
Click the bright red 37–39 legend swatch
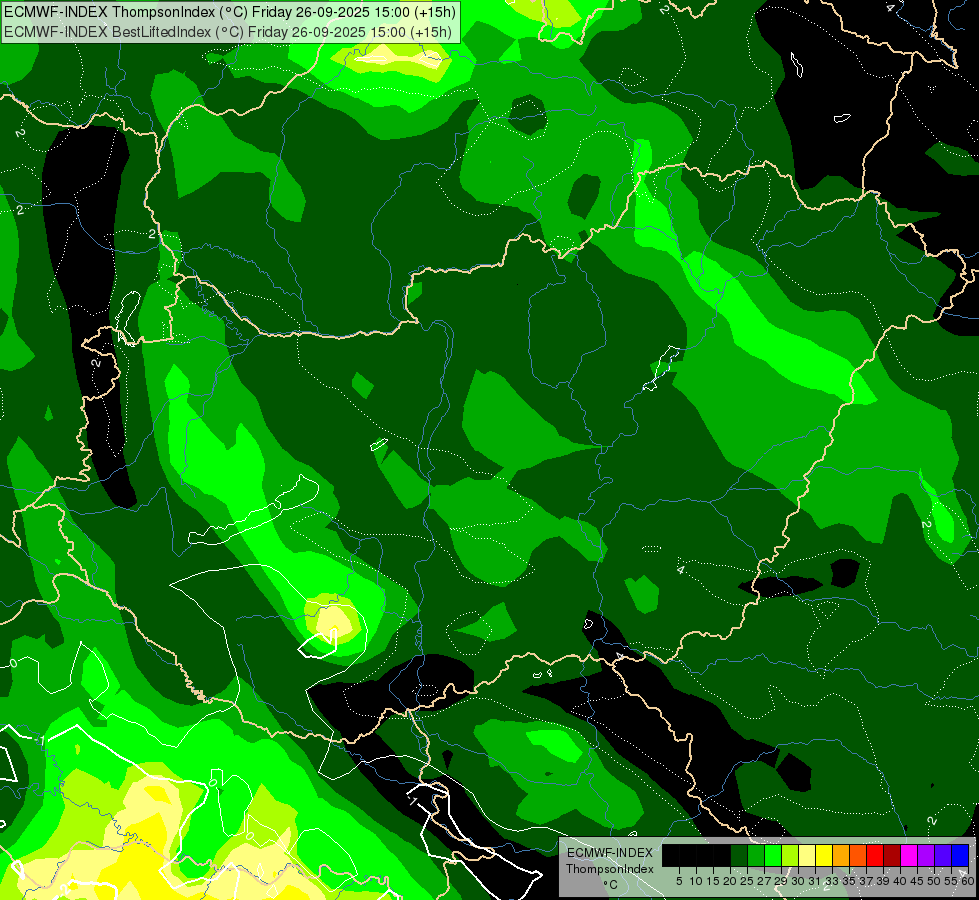pyautogui.click(x=875, y=855)
